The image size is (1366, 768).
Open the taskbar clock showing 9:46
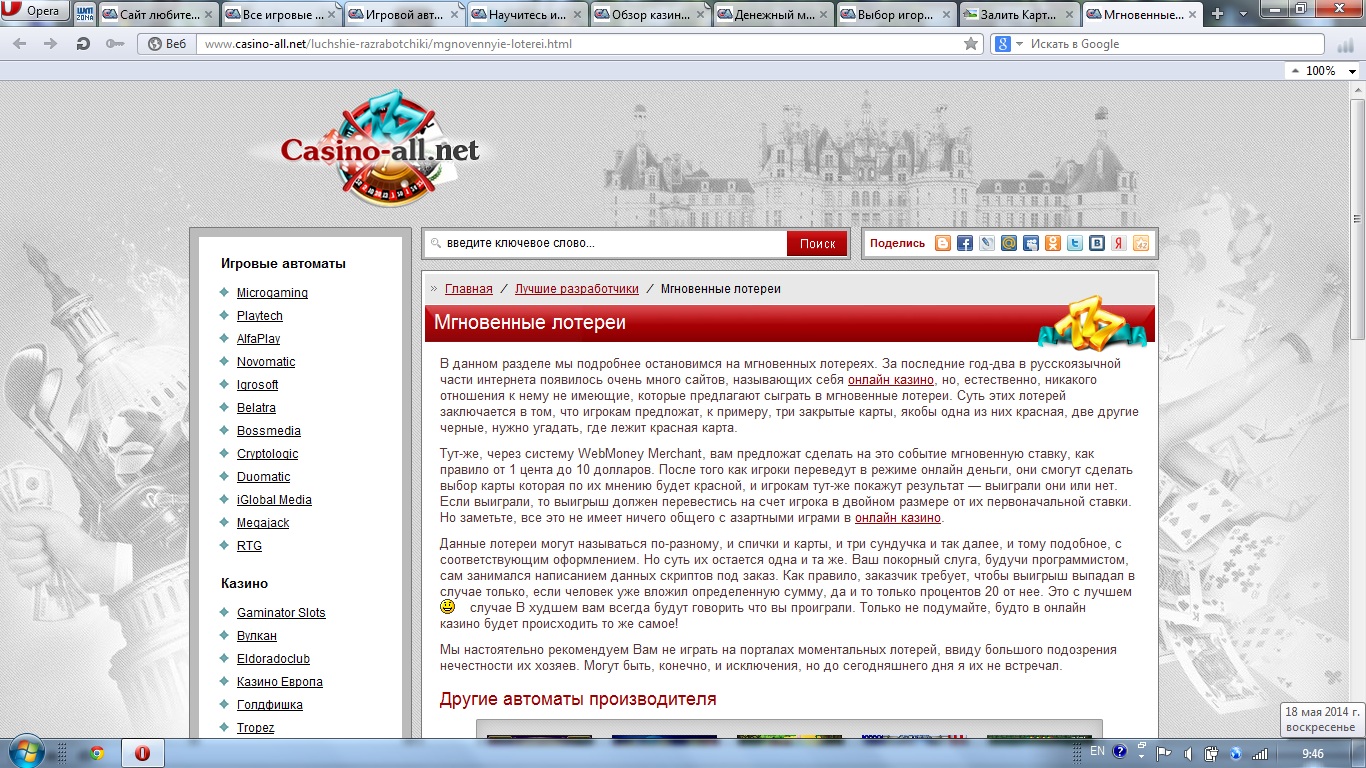coord(1313,753)
